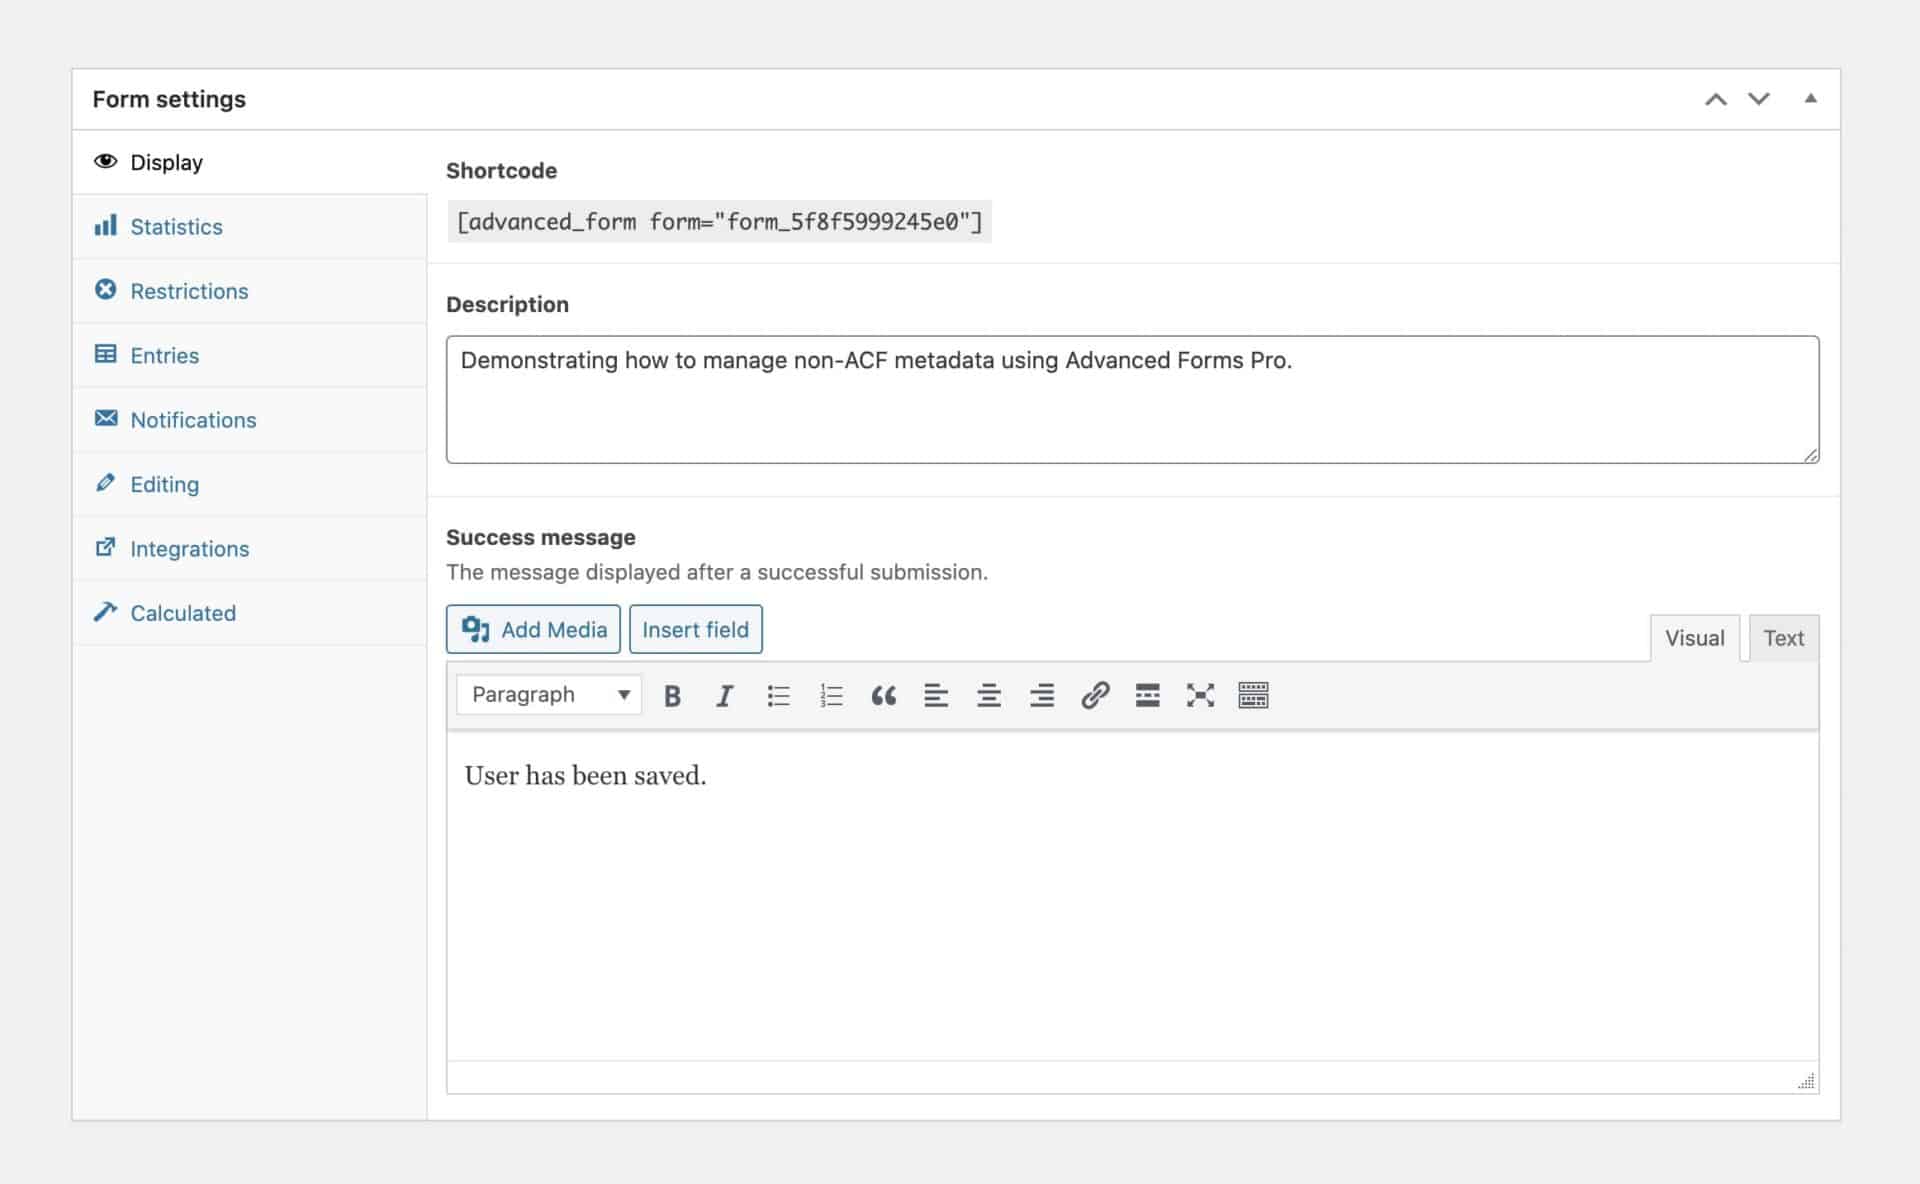Collapse the Form settings panel
The height and width of the screenshot is (1184, 1920).
click(x=1811, y=99)
